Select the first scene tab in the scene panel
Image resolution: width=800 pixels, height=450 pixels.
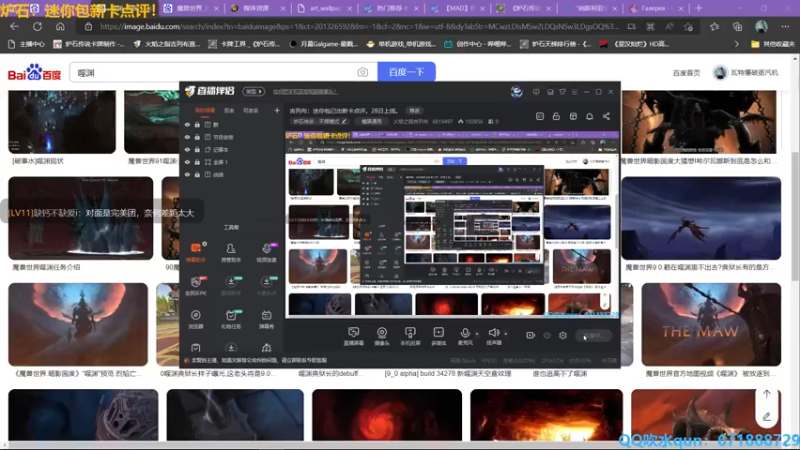205,110
